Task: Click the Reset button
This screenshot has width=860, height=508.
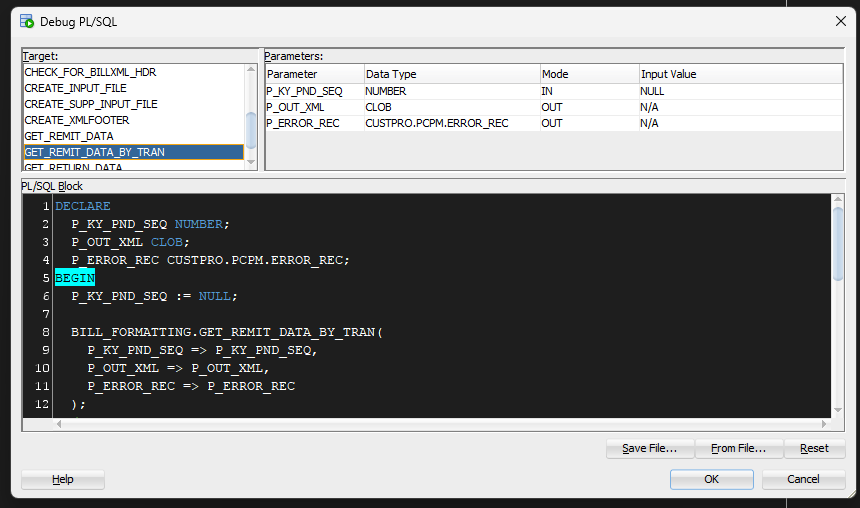Action: (814, 448)
